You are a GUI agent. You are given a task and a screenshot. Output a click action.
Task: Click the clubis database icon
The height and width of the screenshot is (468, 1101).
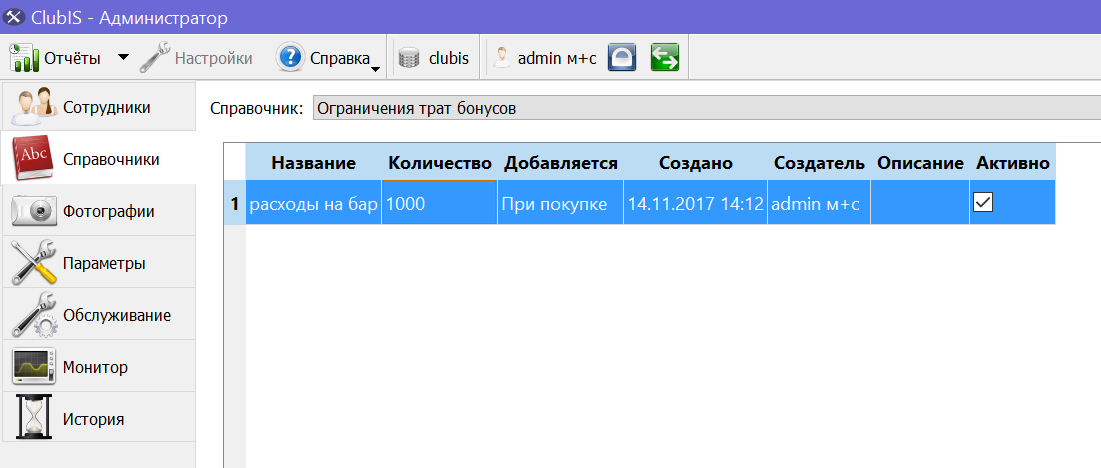(408, 58)
